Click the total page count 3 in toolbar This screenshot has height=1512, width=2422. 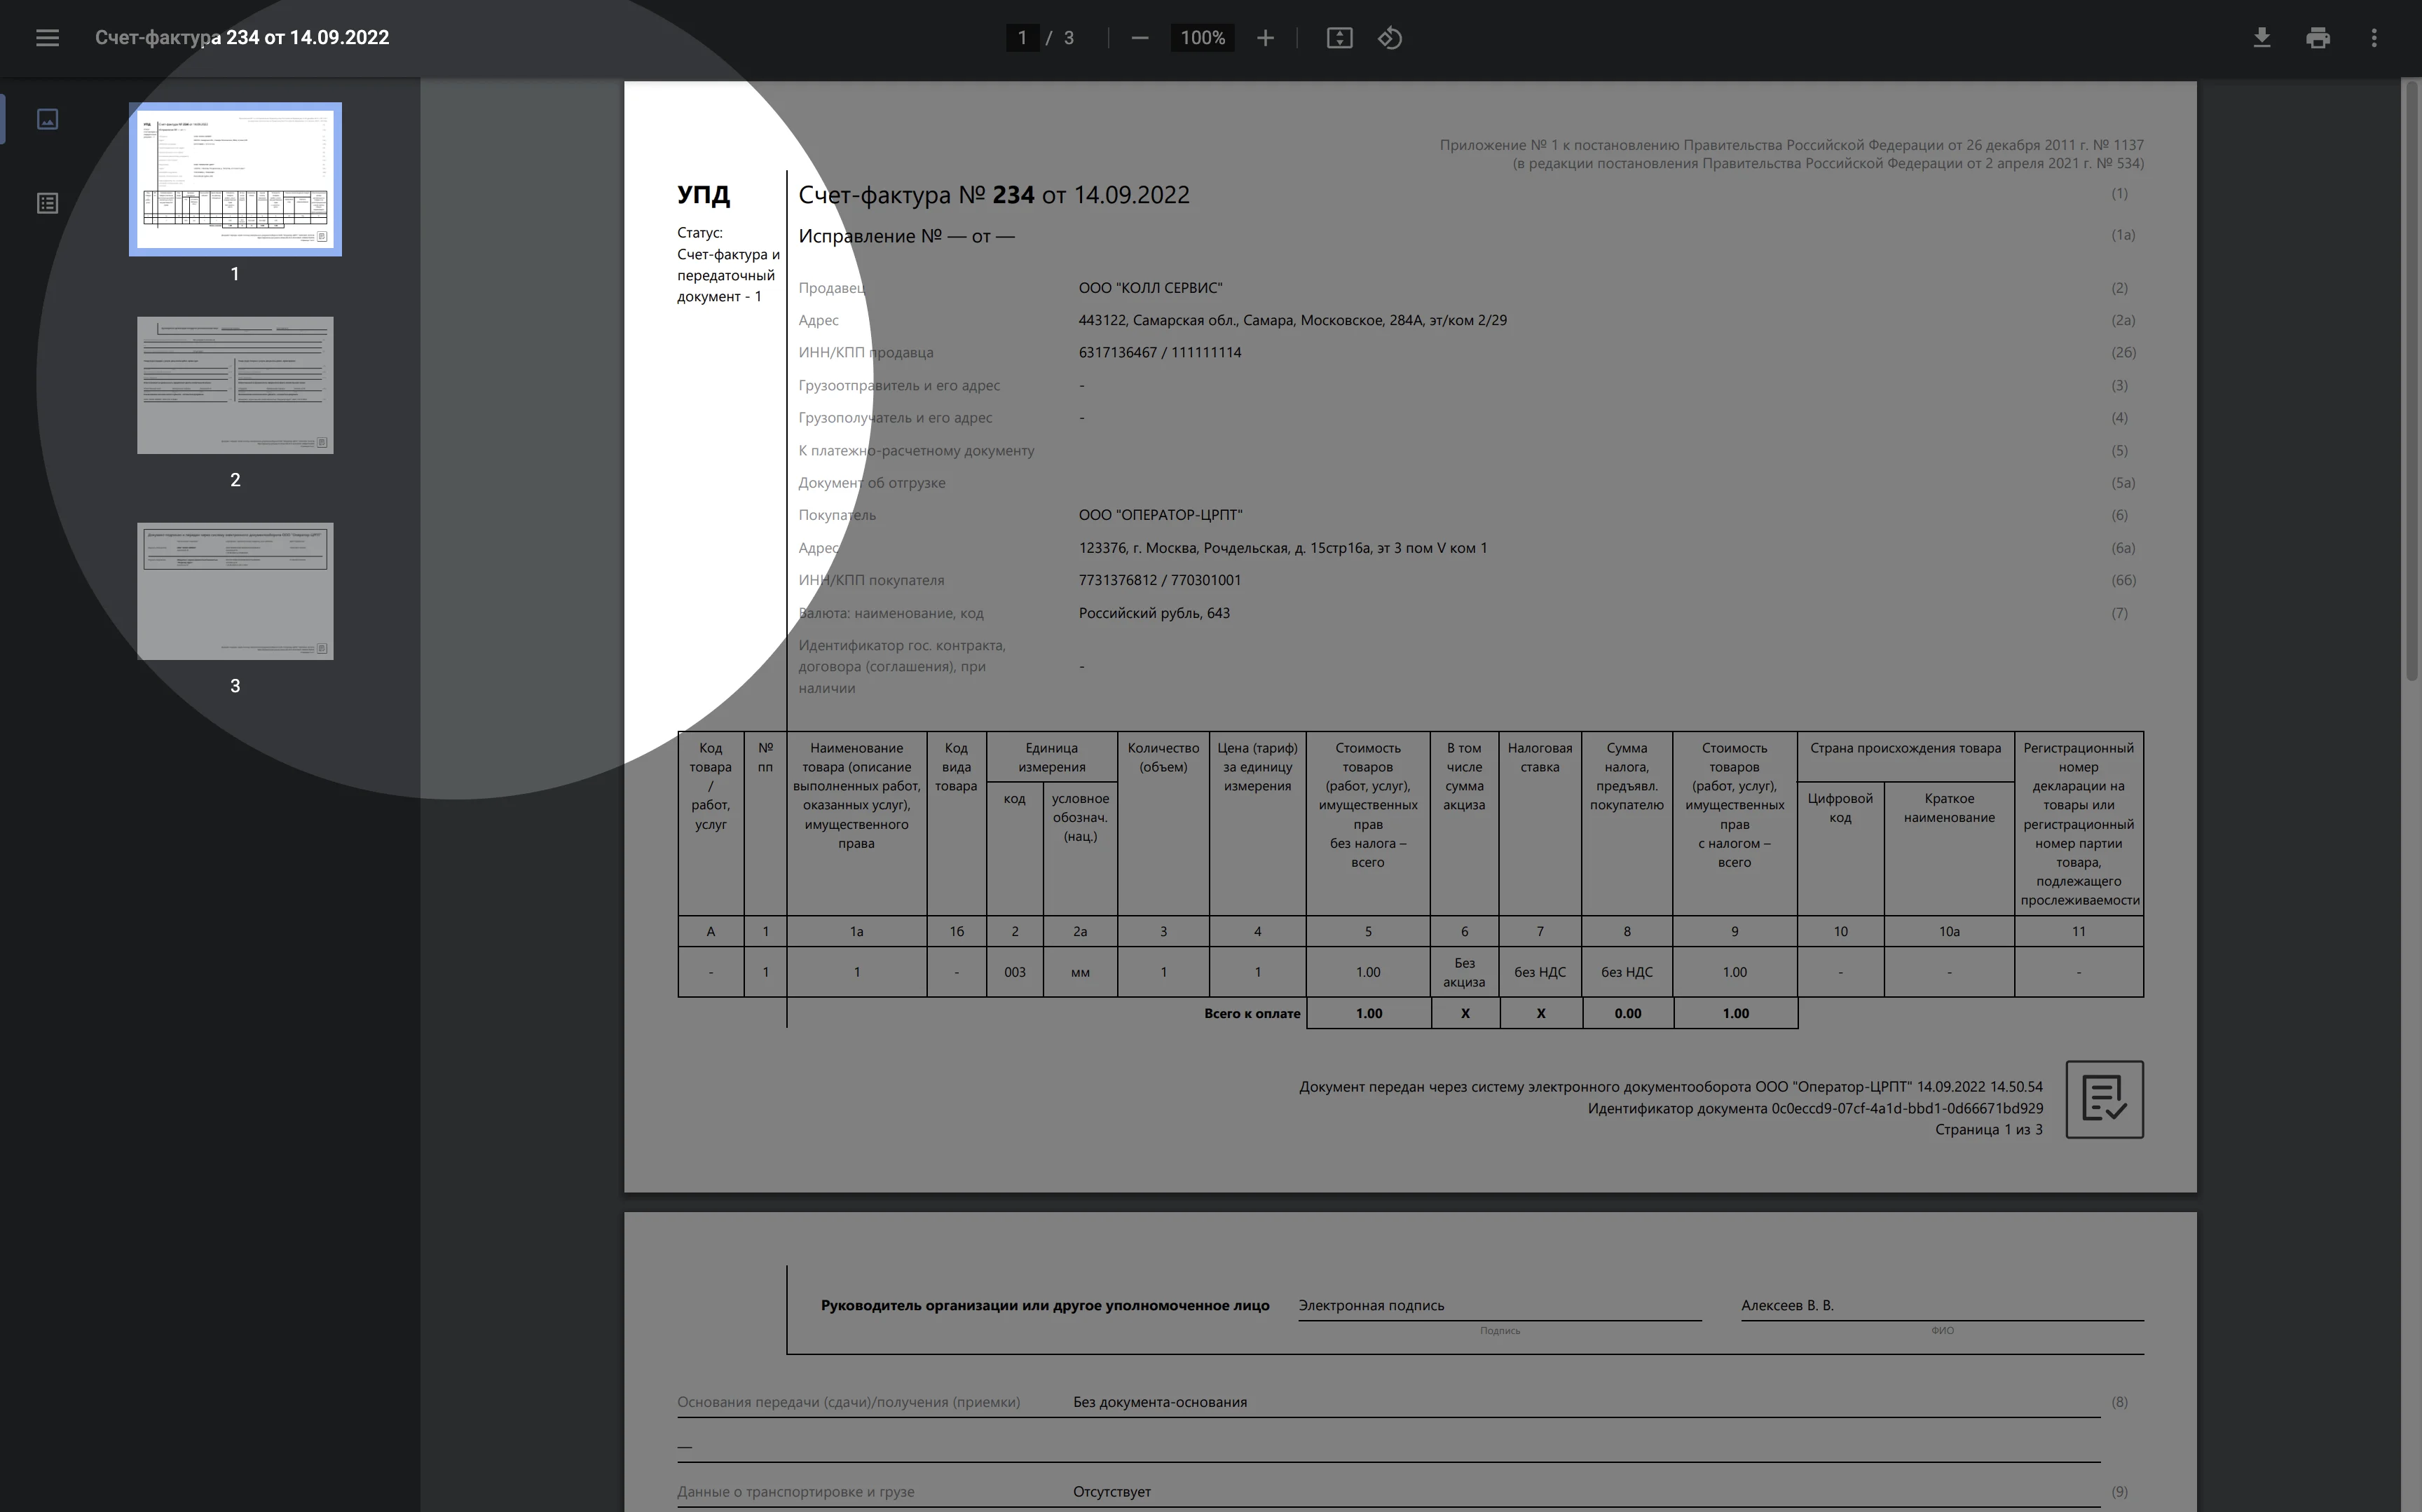pyautogui.click(x=1069, y=38)
